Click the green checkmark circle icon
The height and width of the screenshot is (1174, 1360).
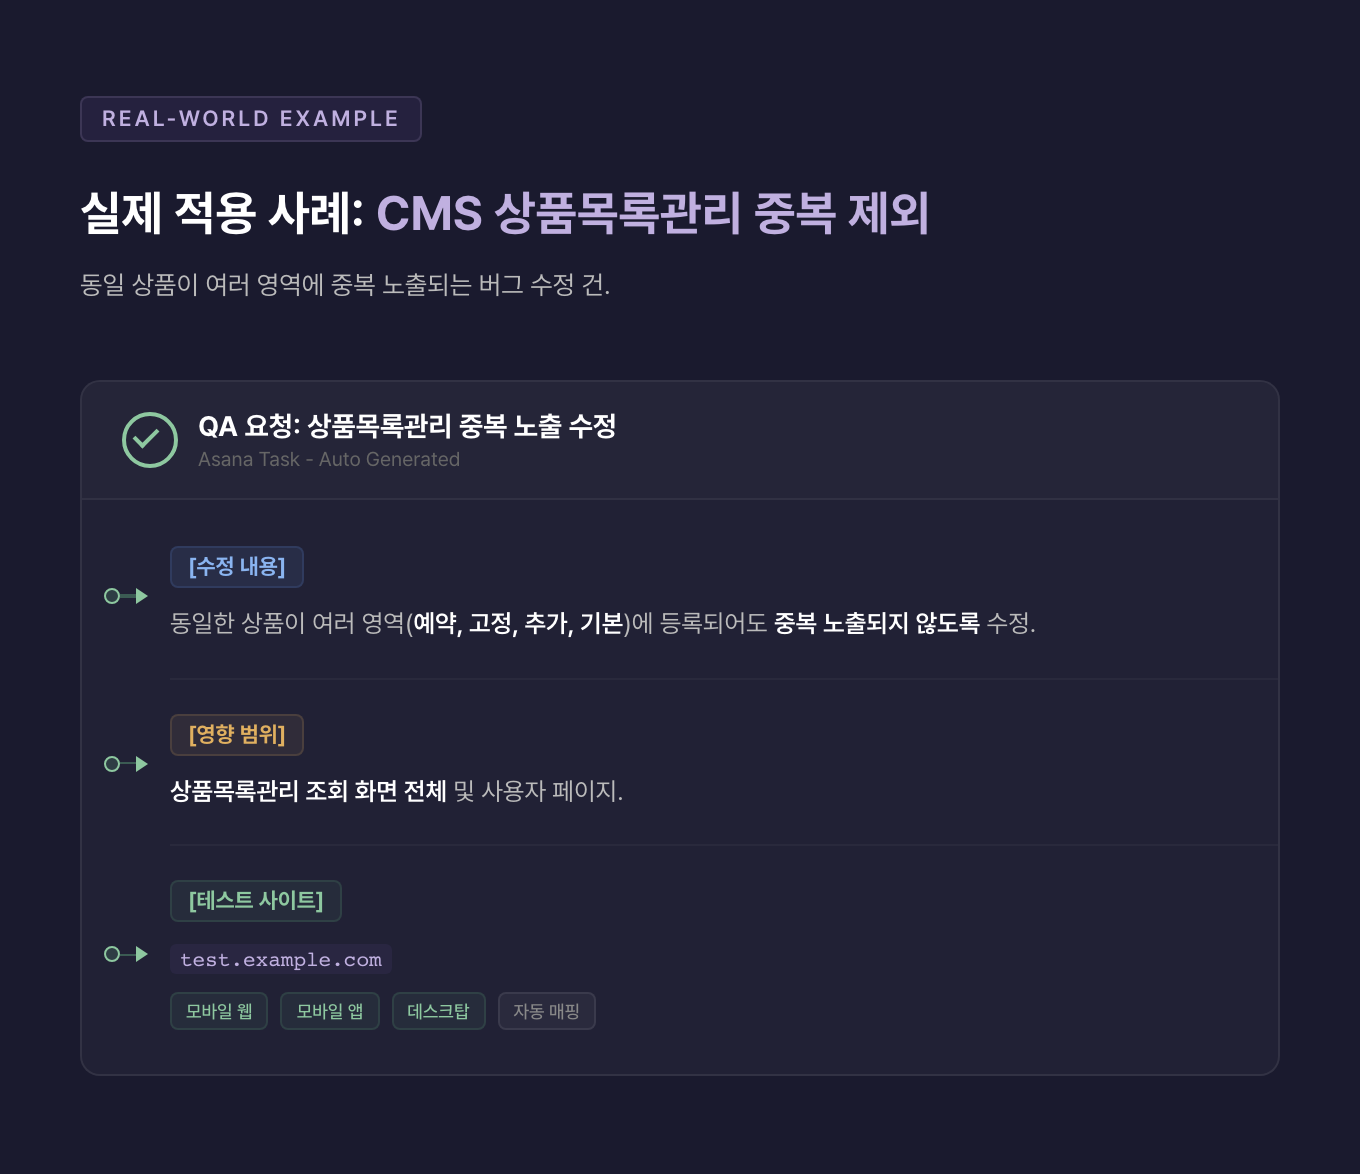(x=150, y=440)
